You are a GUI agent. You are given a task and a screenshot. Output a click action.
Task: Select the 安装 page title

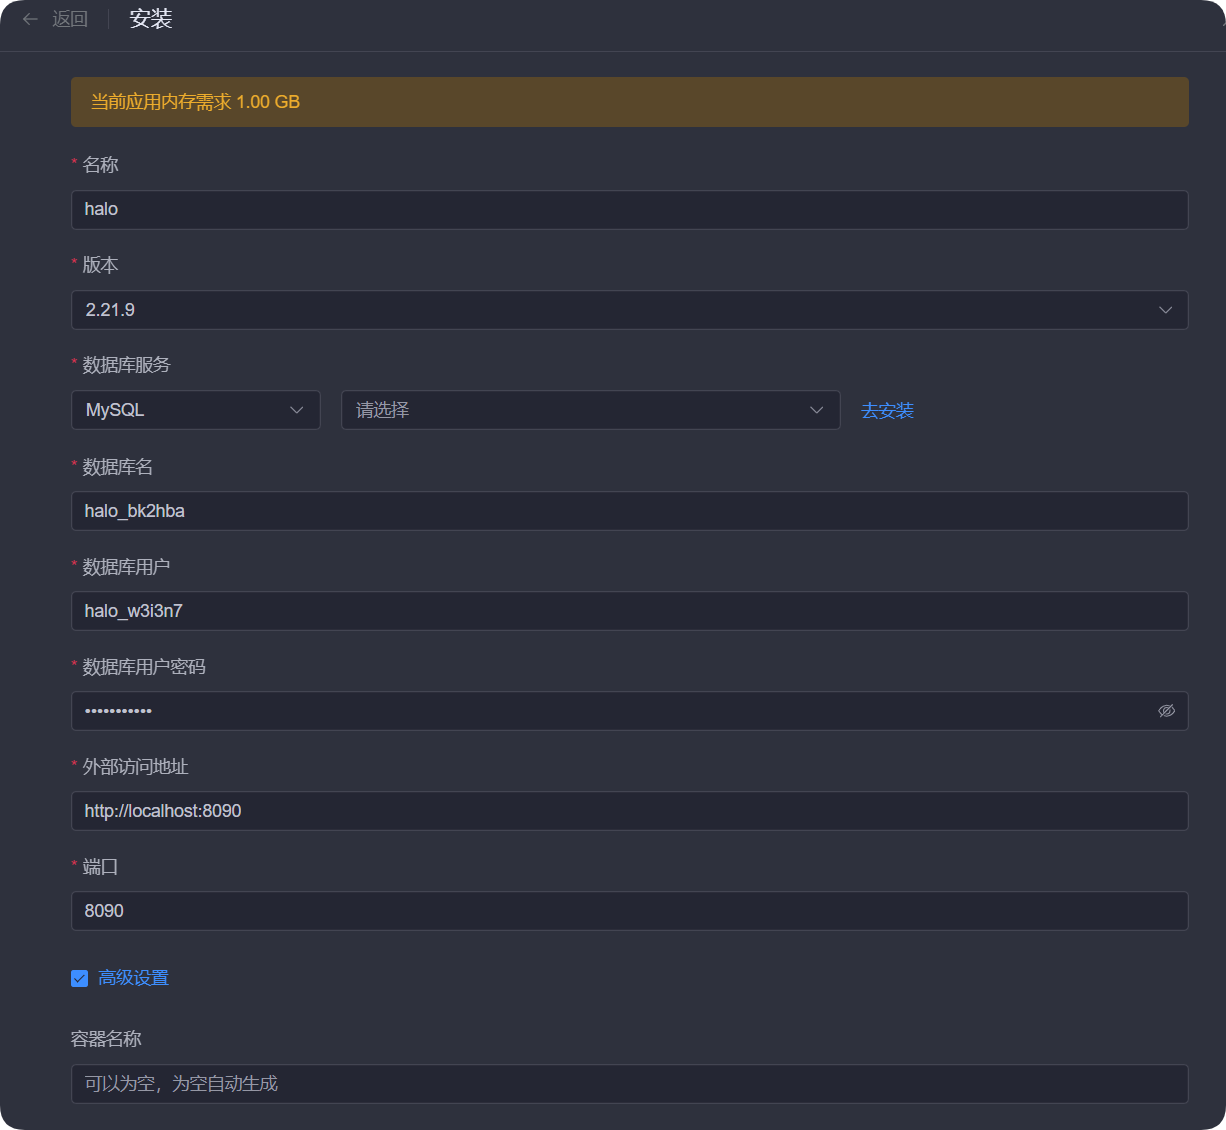pos(150,19)
